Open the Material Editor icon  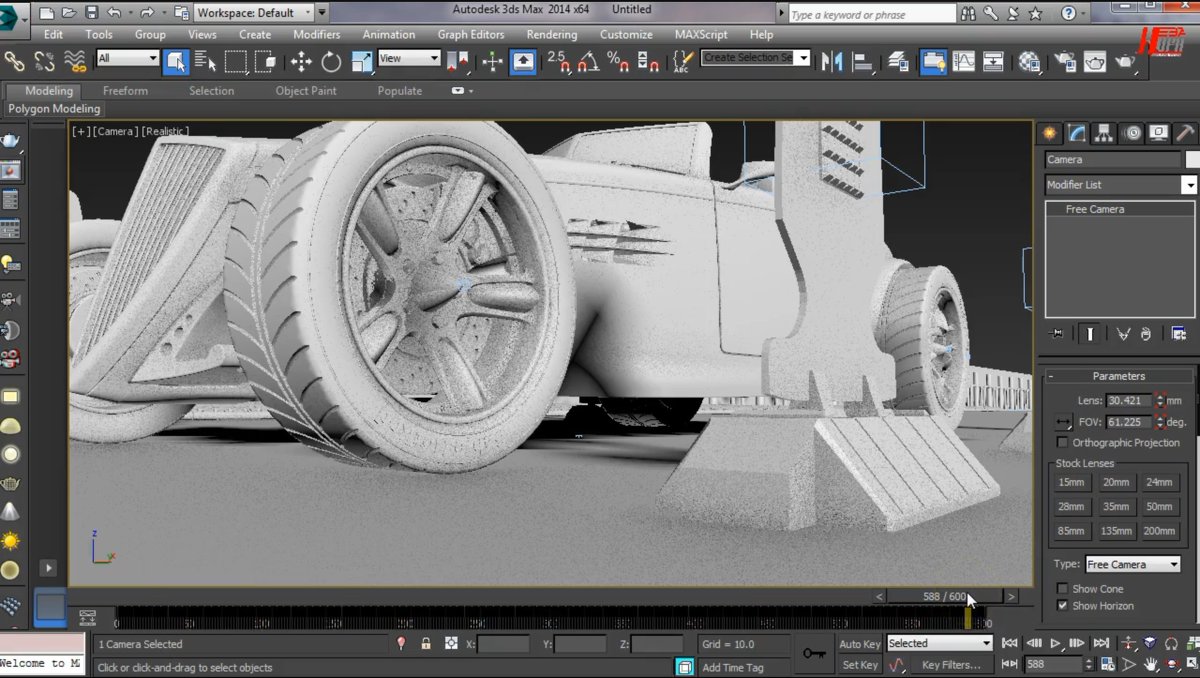tap(1028, 62)
